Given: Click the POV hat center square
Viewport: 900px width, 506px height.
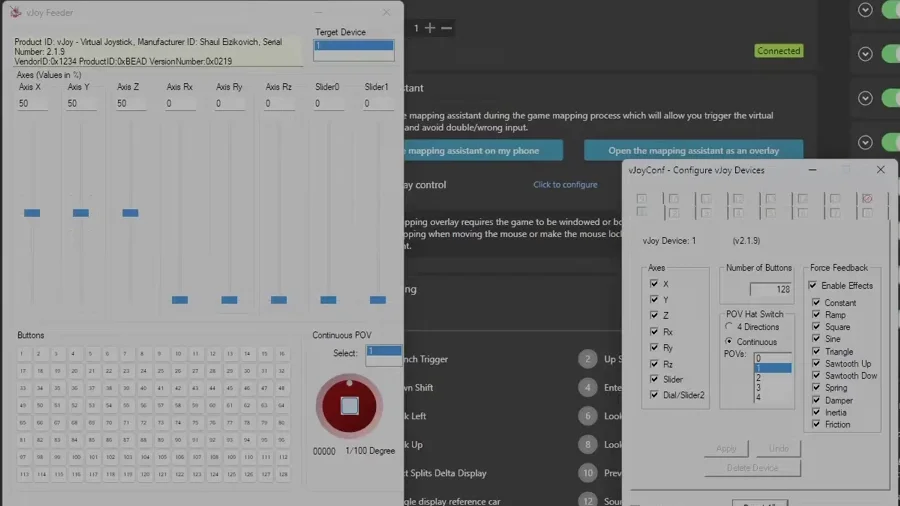Looking at the screenshot, I should [x=350, y=406].
